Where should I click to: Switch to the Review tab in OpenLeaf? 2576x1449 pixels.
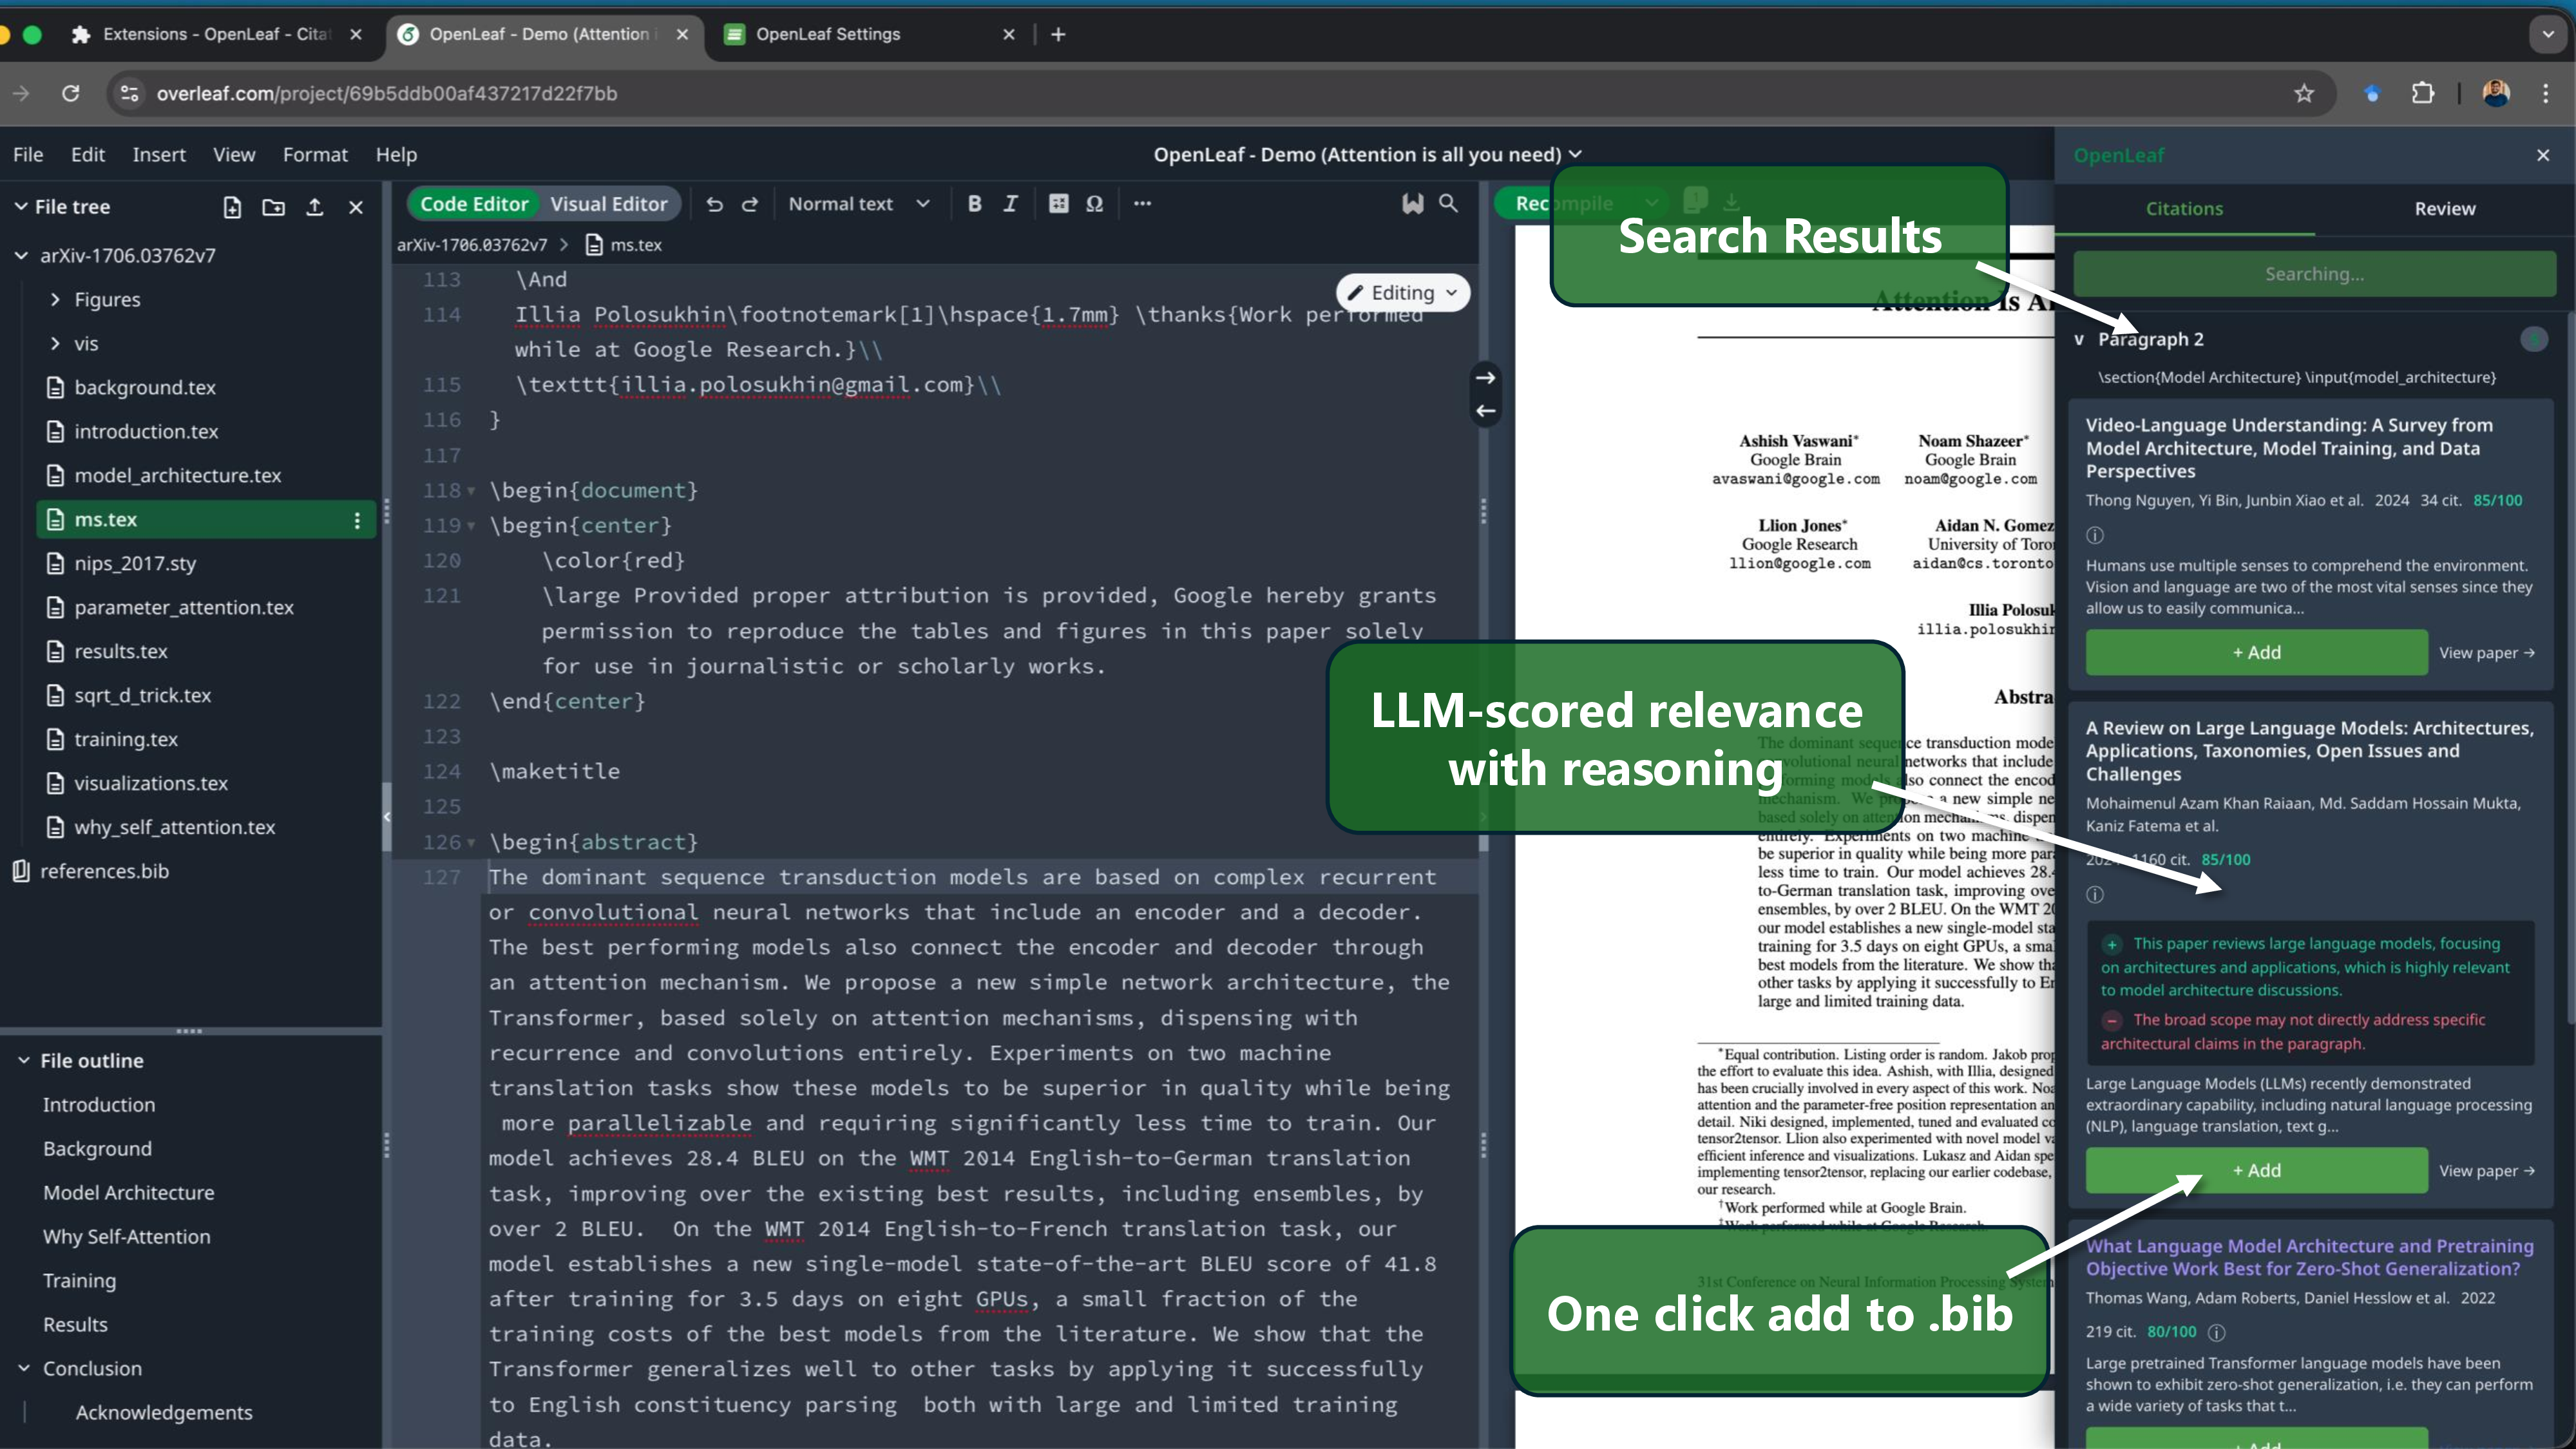tap(2444, 209)
